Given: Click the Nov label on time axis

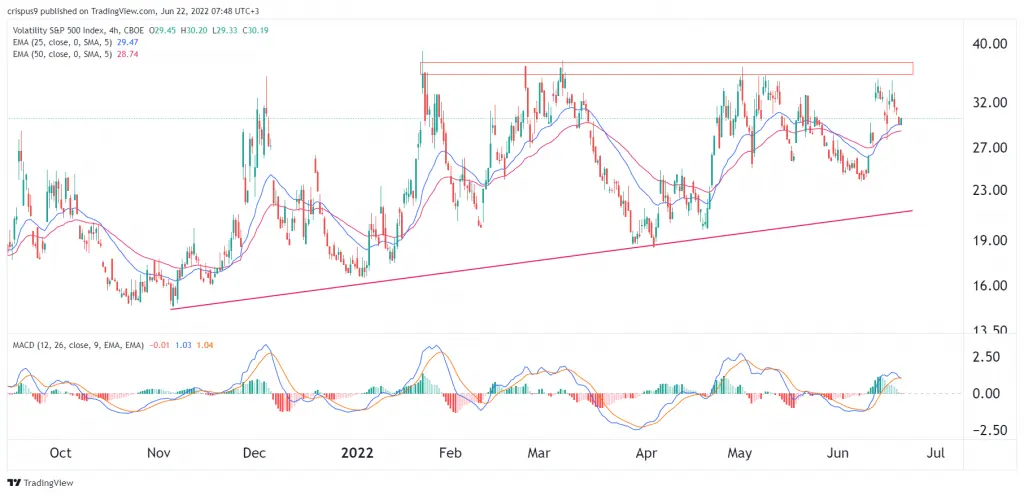Looking at the screenshot, I should [x=161, y=453].
